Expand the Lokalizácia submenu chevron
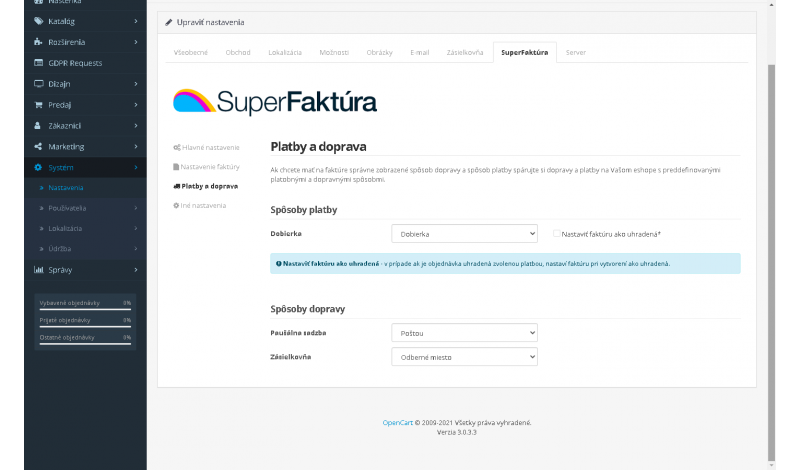The height and width of the screenshot is (470, 800). (x=136, y=229)
